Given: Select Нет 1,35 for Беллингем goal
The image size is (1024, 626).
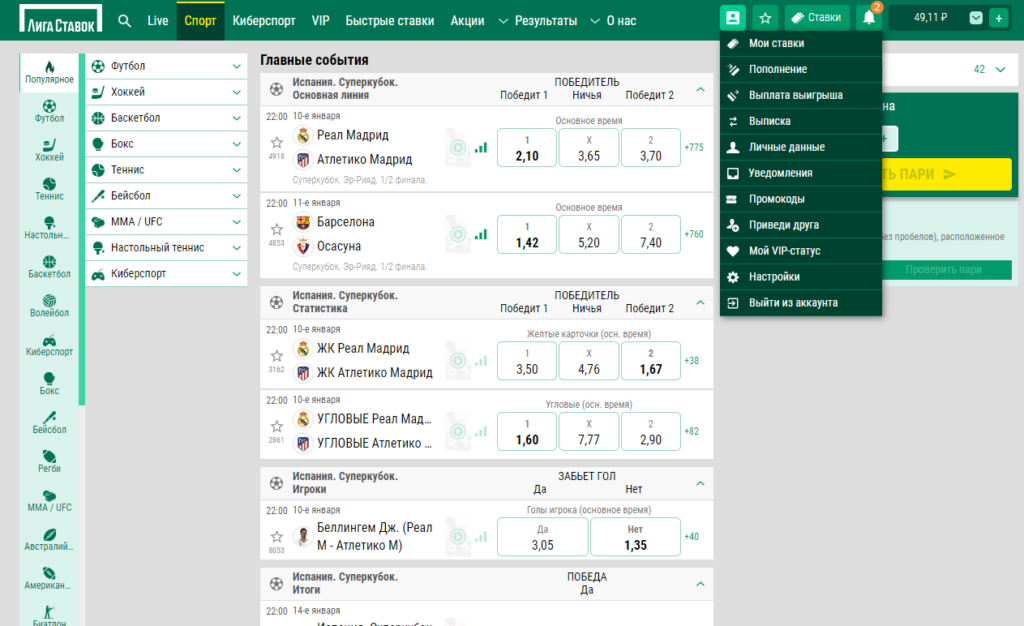Looking at the screenshot, I should click(x=635, y=537).
